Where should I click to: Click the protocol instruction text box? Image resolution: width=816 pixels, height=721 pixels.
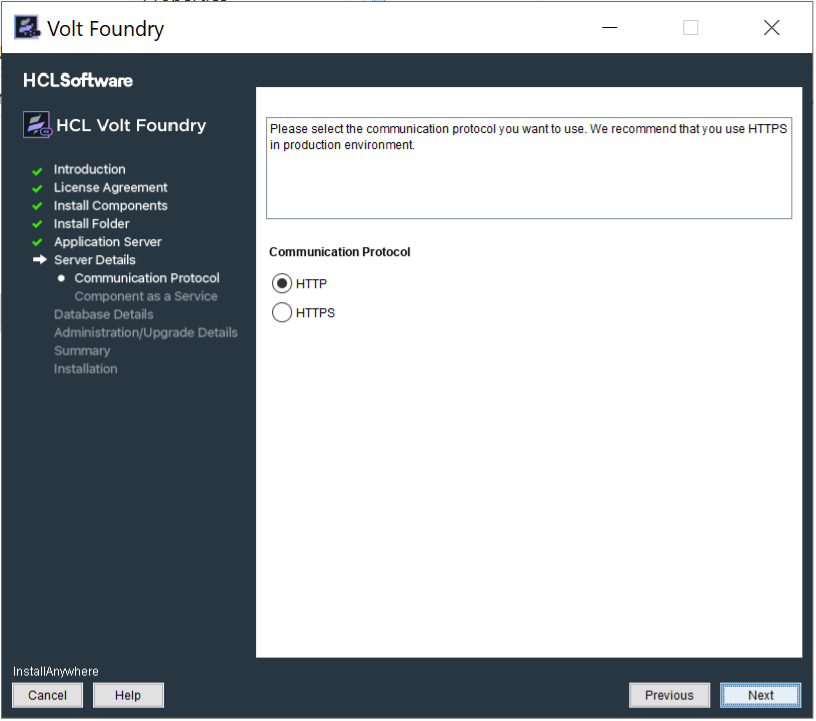click(529, 168)
